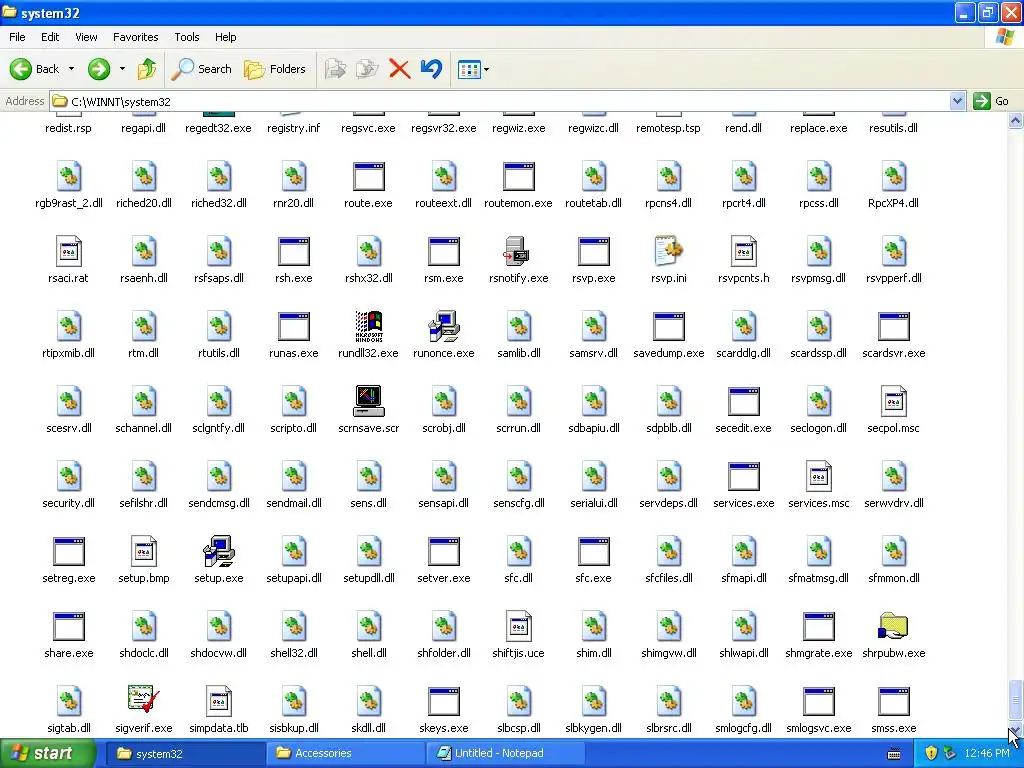The height and width of the screenshot is (768, 1024).
Task: Select the shiftjis.uce file icon
Action: click(519, 626)
